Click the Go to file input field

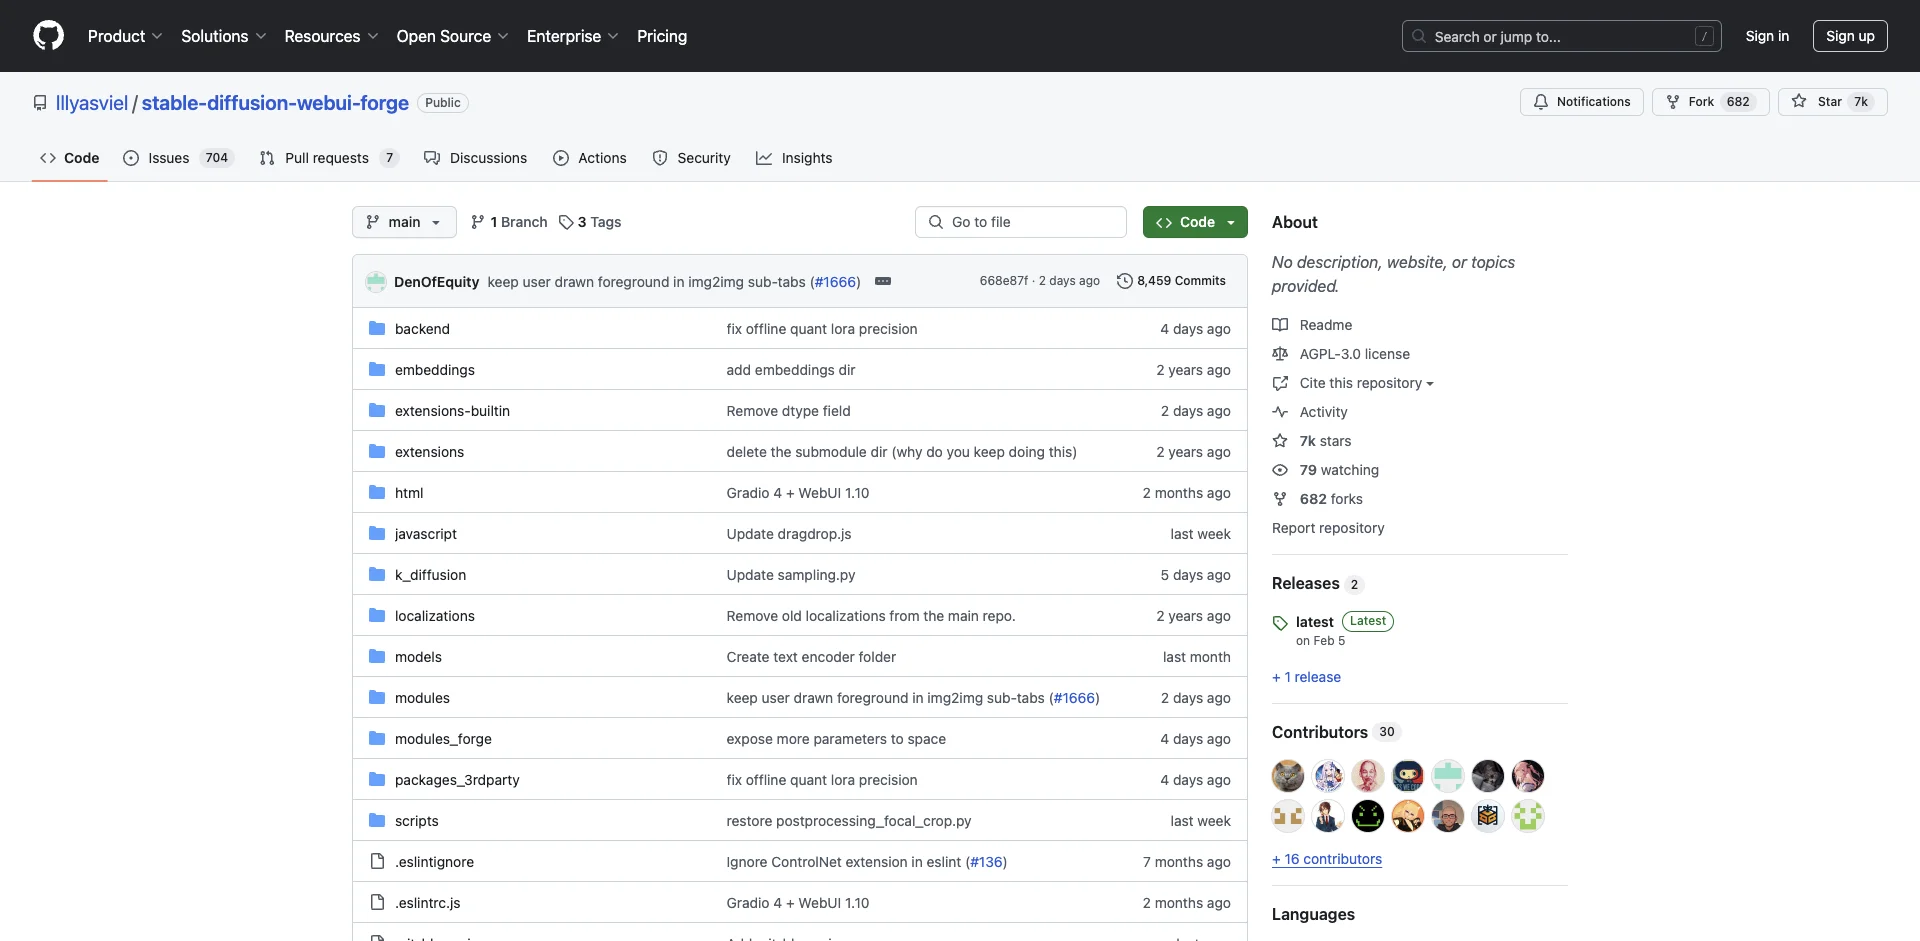pos(1021,222)
